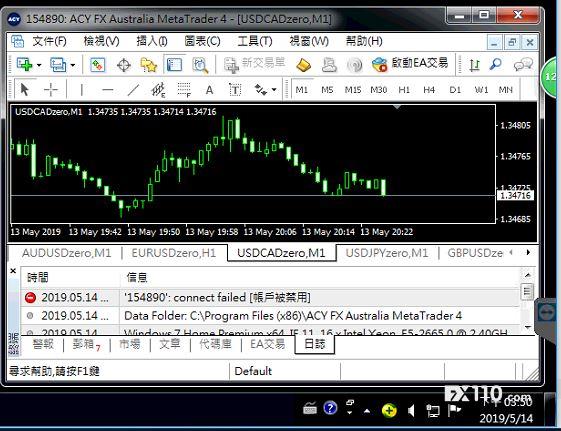Click the volume speaker tray icon
Screen dimensions: 561x431
[x=411, y=411]
